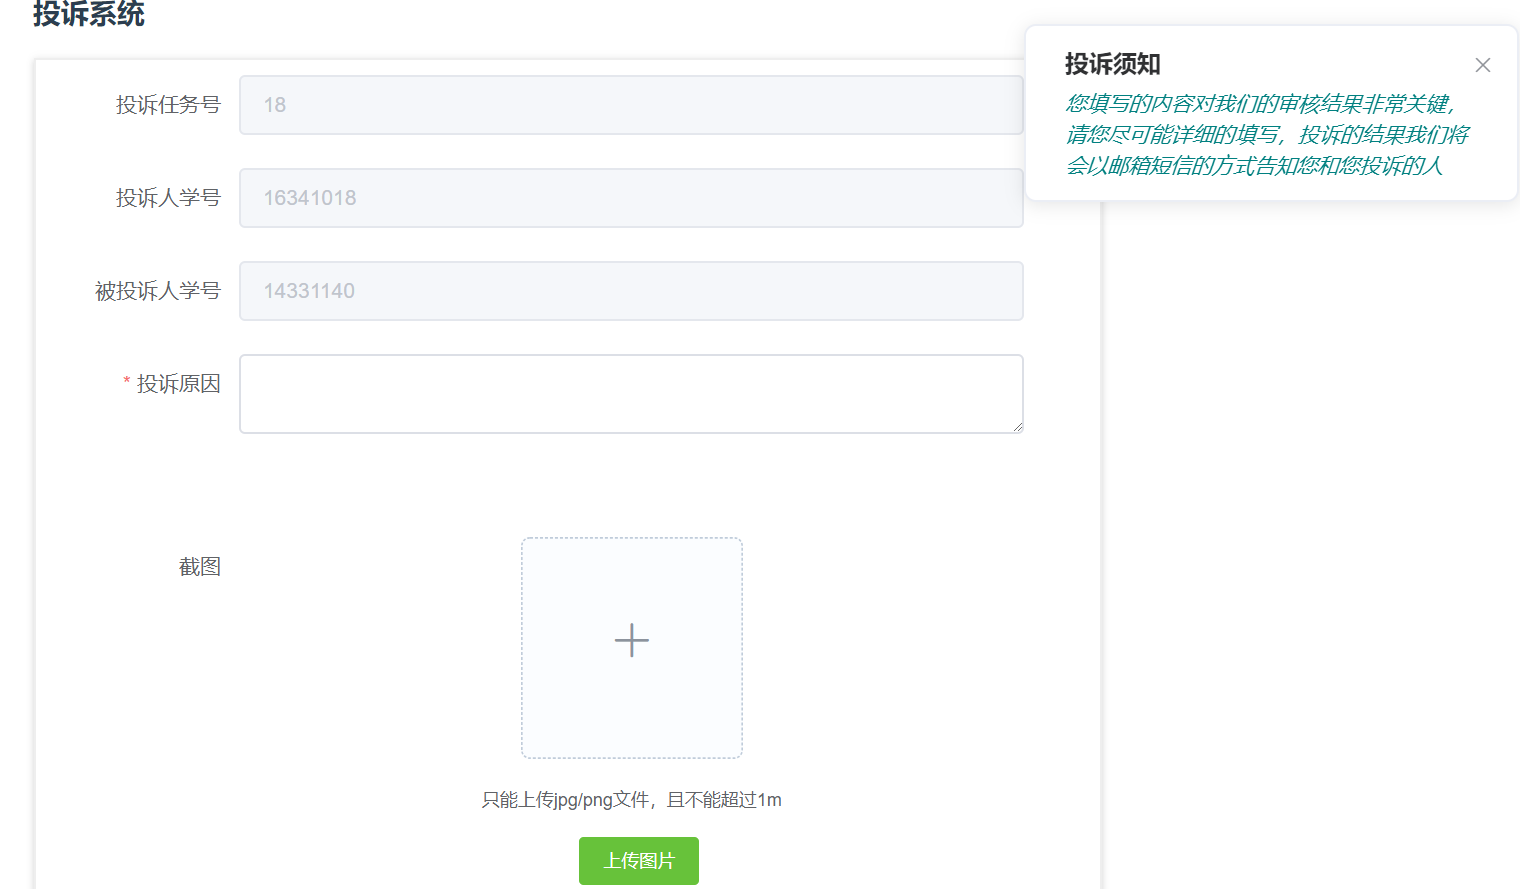1520x889 pixels.
Task: Focus the 投诉原因 text area
Action: coord(630,393)
